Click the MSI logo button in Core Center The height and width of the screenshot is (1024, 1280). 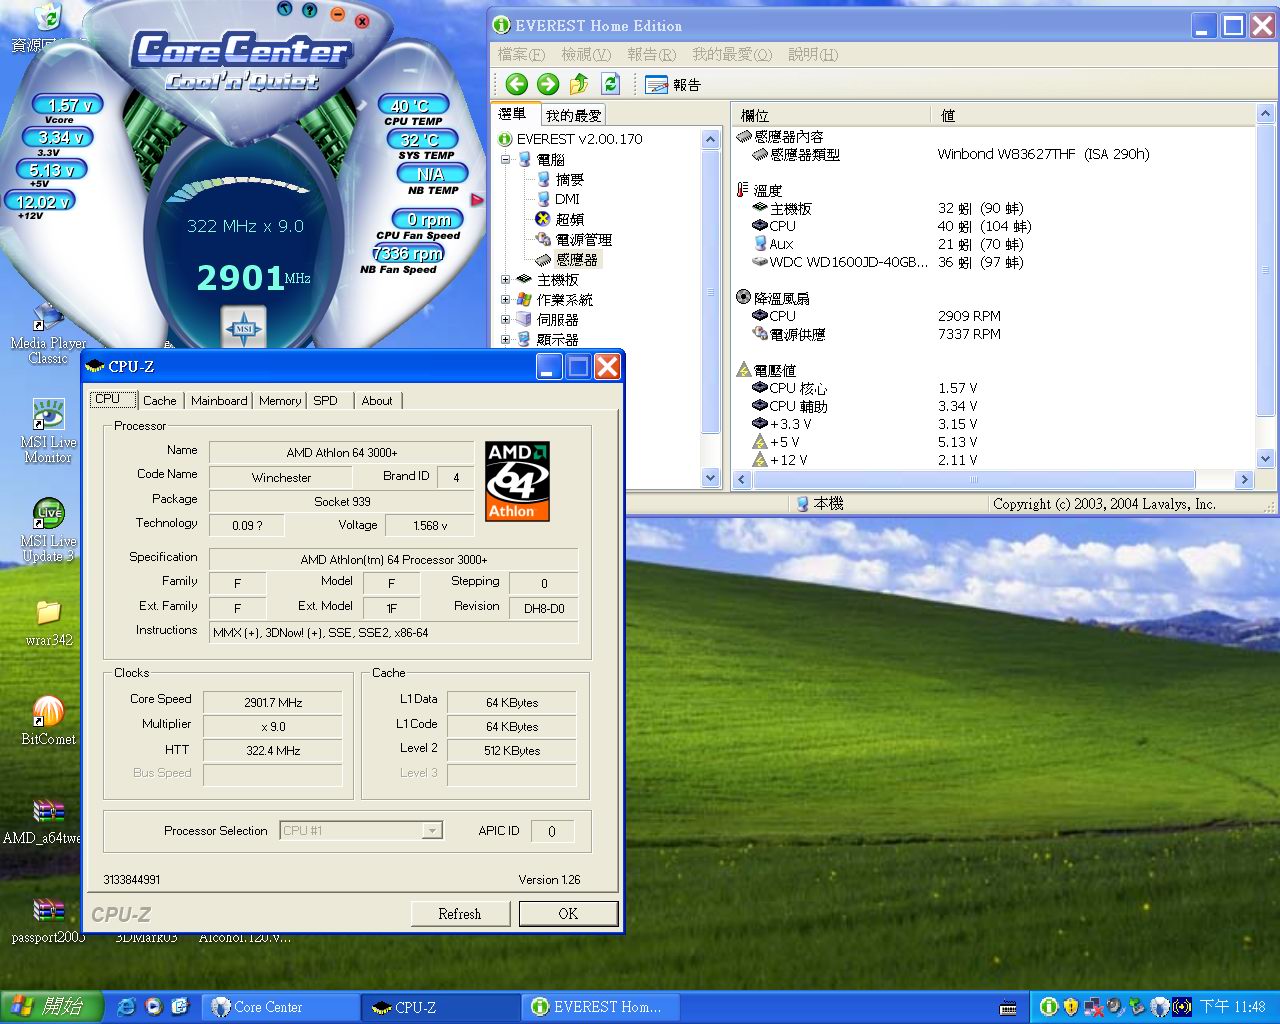(244, 328)
